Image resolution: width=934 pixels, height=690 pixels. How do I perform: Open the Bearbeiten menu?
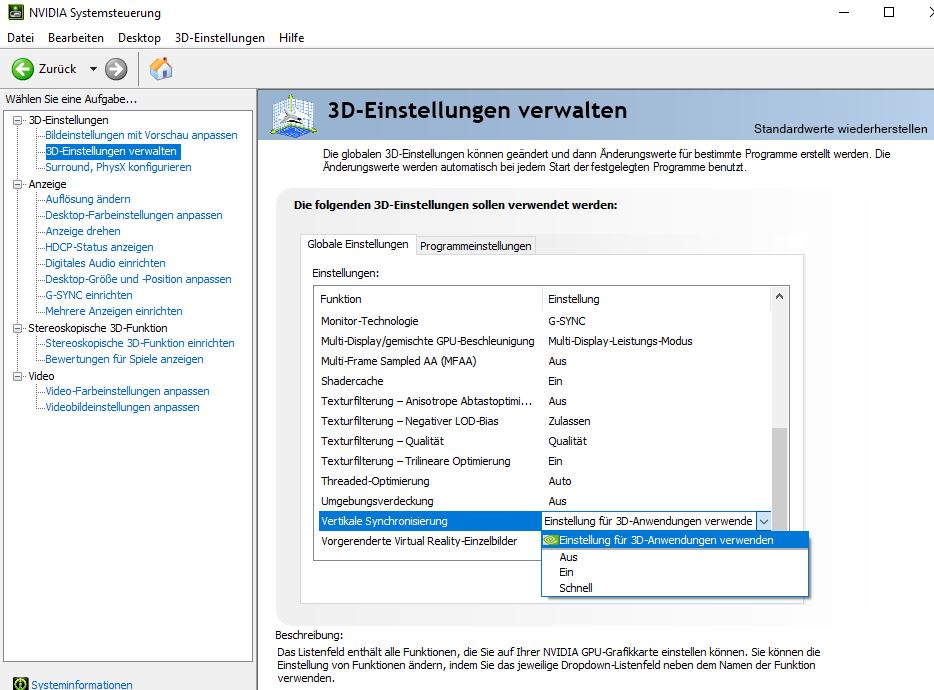point(76,38)
